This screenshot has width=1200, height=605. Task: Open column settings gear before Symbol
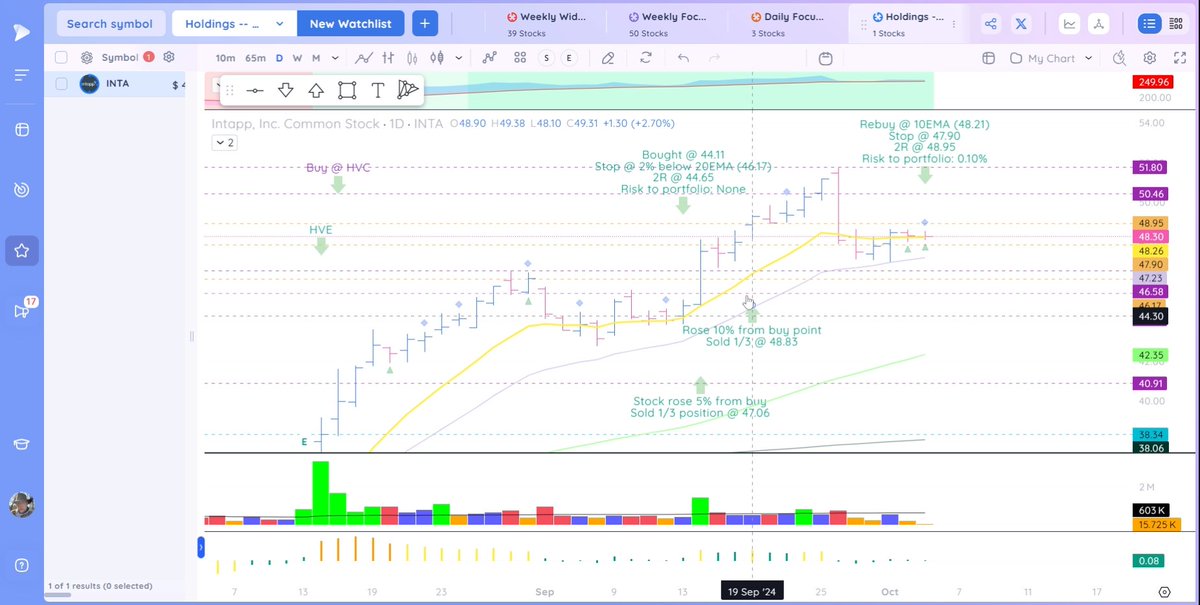coord(87,58)
